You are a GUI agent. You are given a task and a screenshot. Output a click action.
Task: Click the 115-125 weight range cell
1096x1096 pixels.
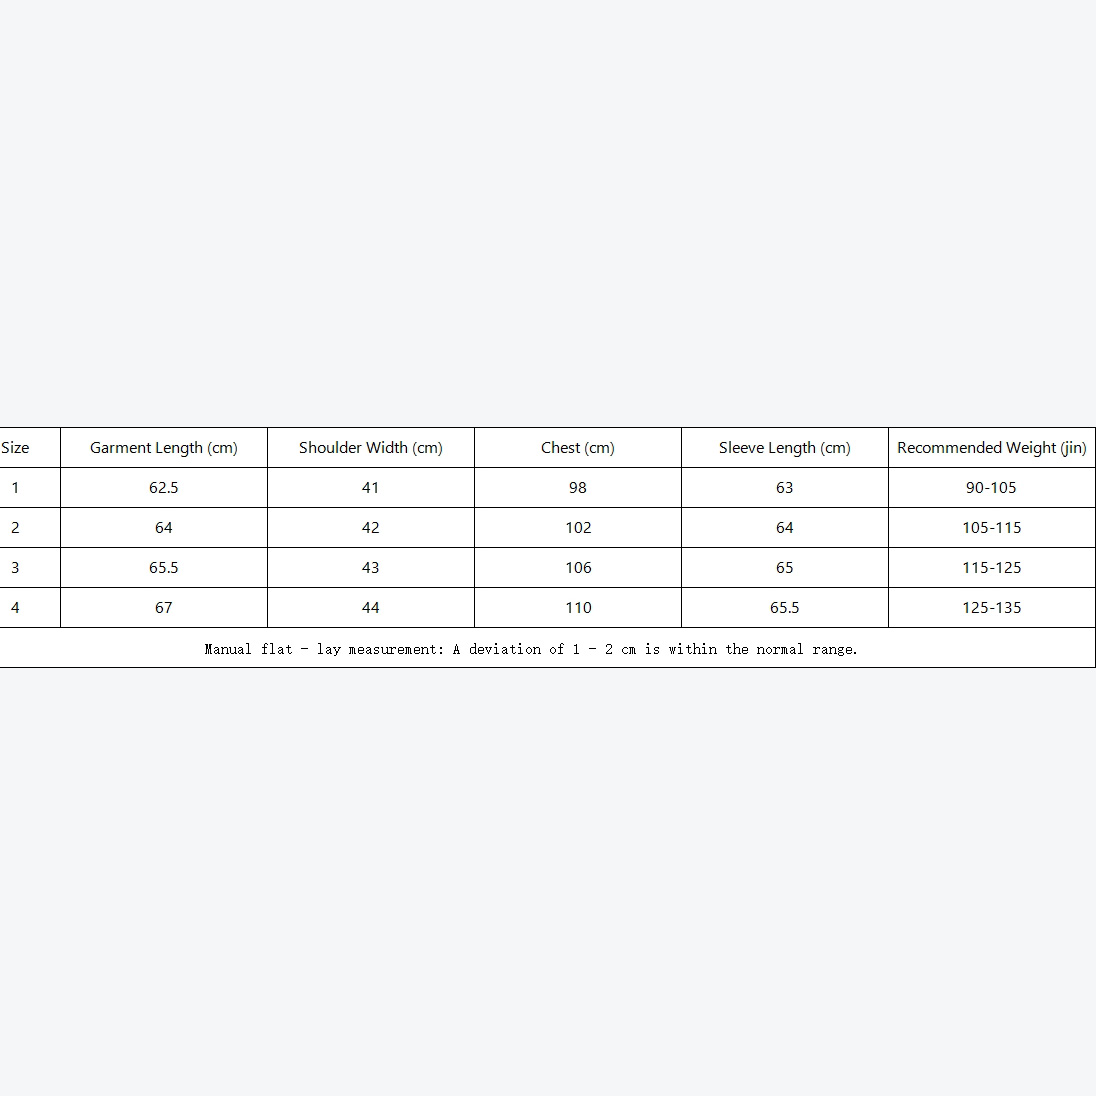992,568
